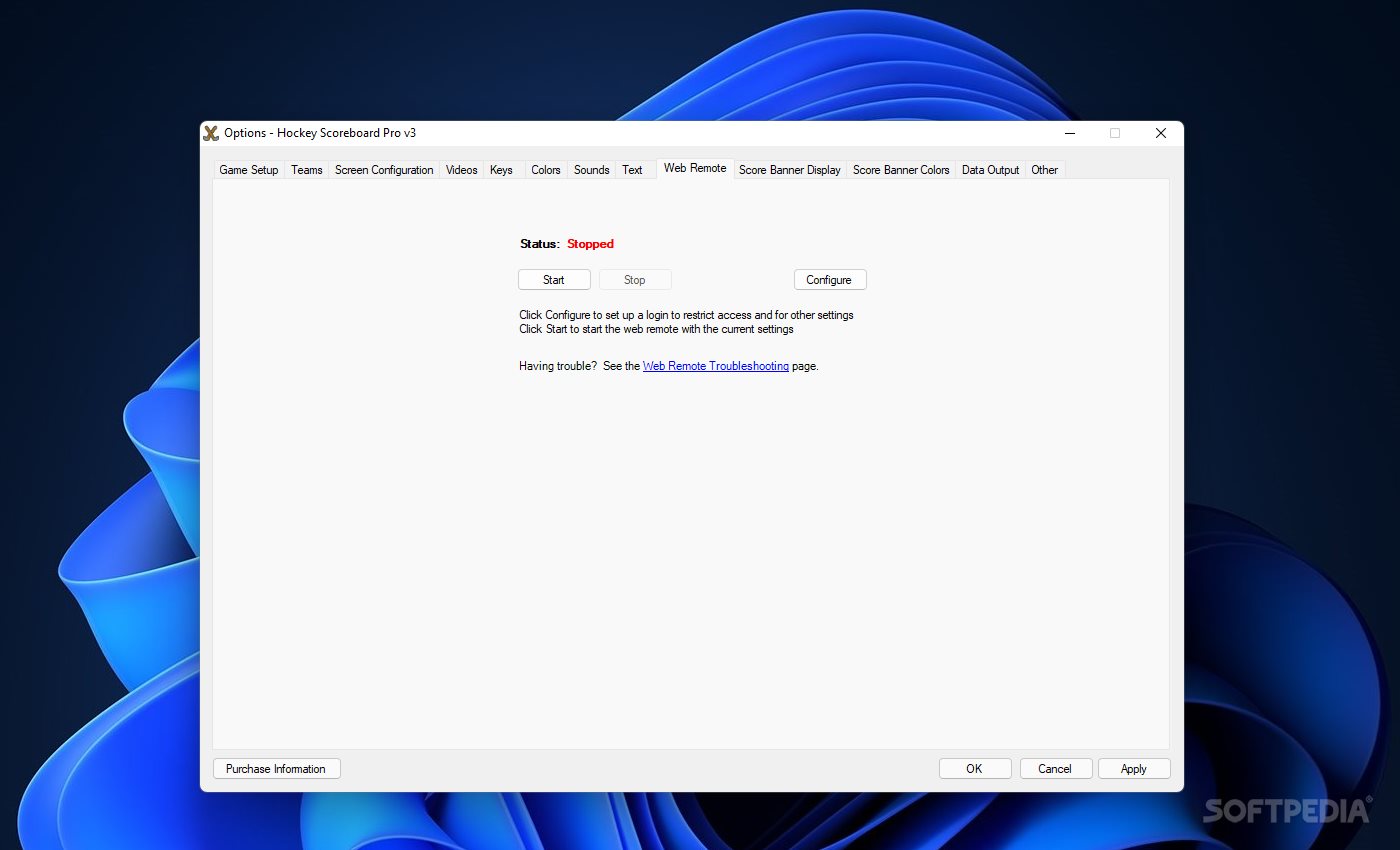
Task: Click the 'Click Configure to set up a login' instruction
Action: click(x=686, y=315)
